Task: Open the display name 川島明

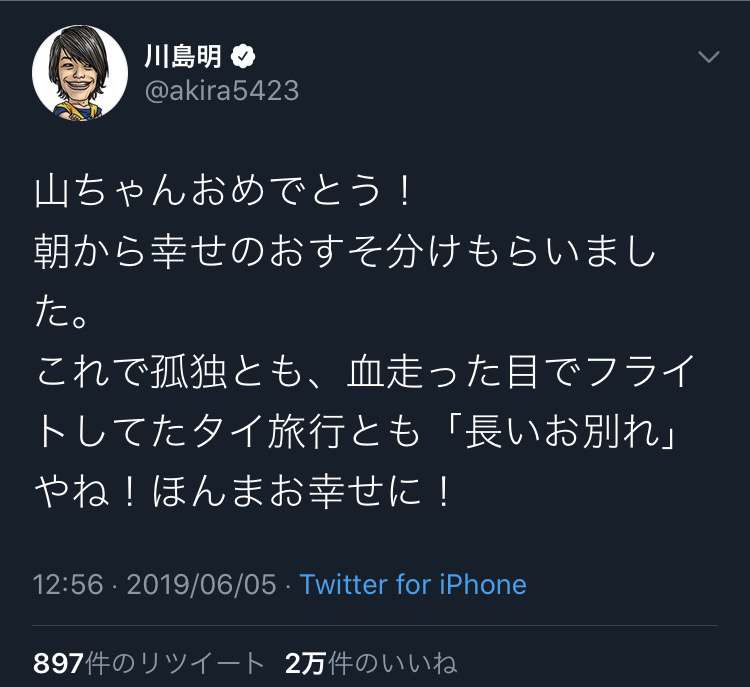Action: (184, 56)
